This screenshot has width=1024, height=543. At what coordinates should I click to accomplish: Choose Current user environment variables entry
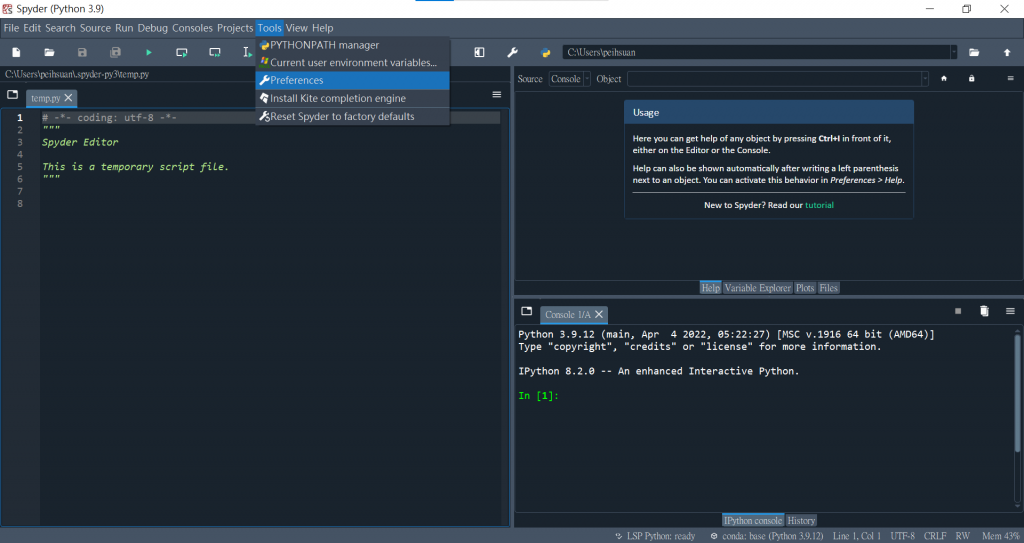point(352,63)
